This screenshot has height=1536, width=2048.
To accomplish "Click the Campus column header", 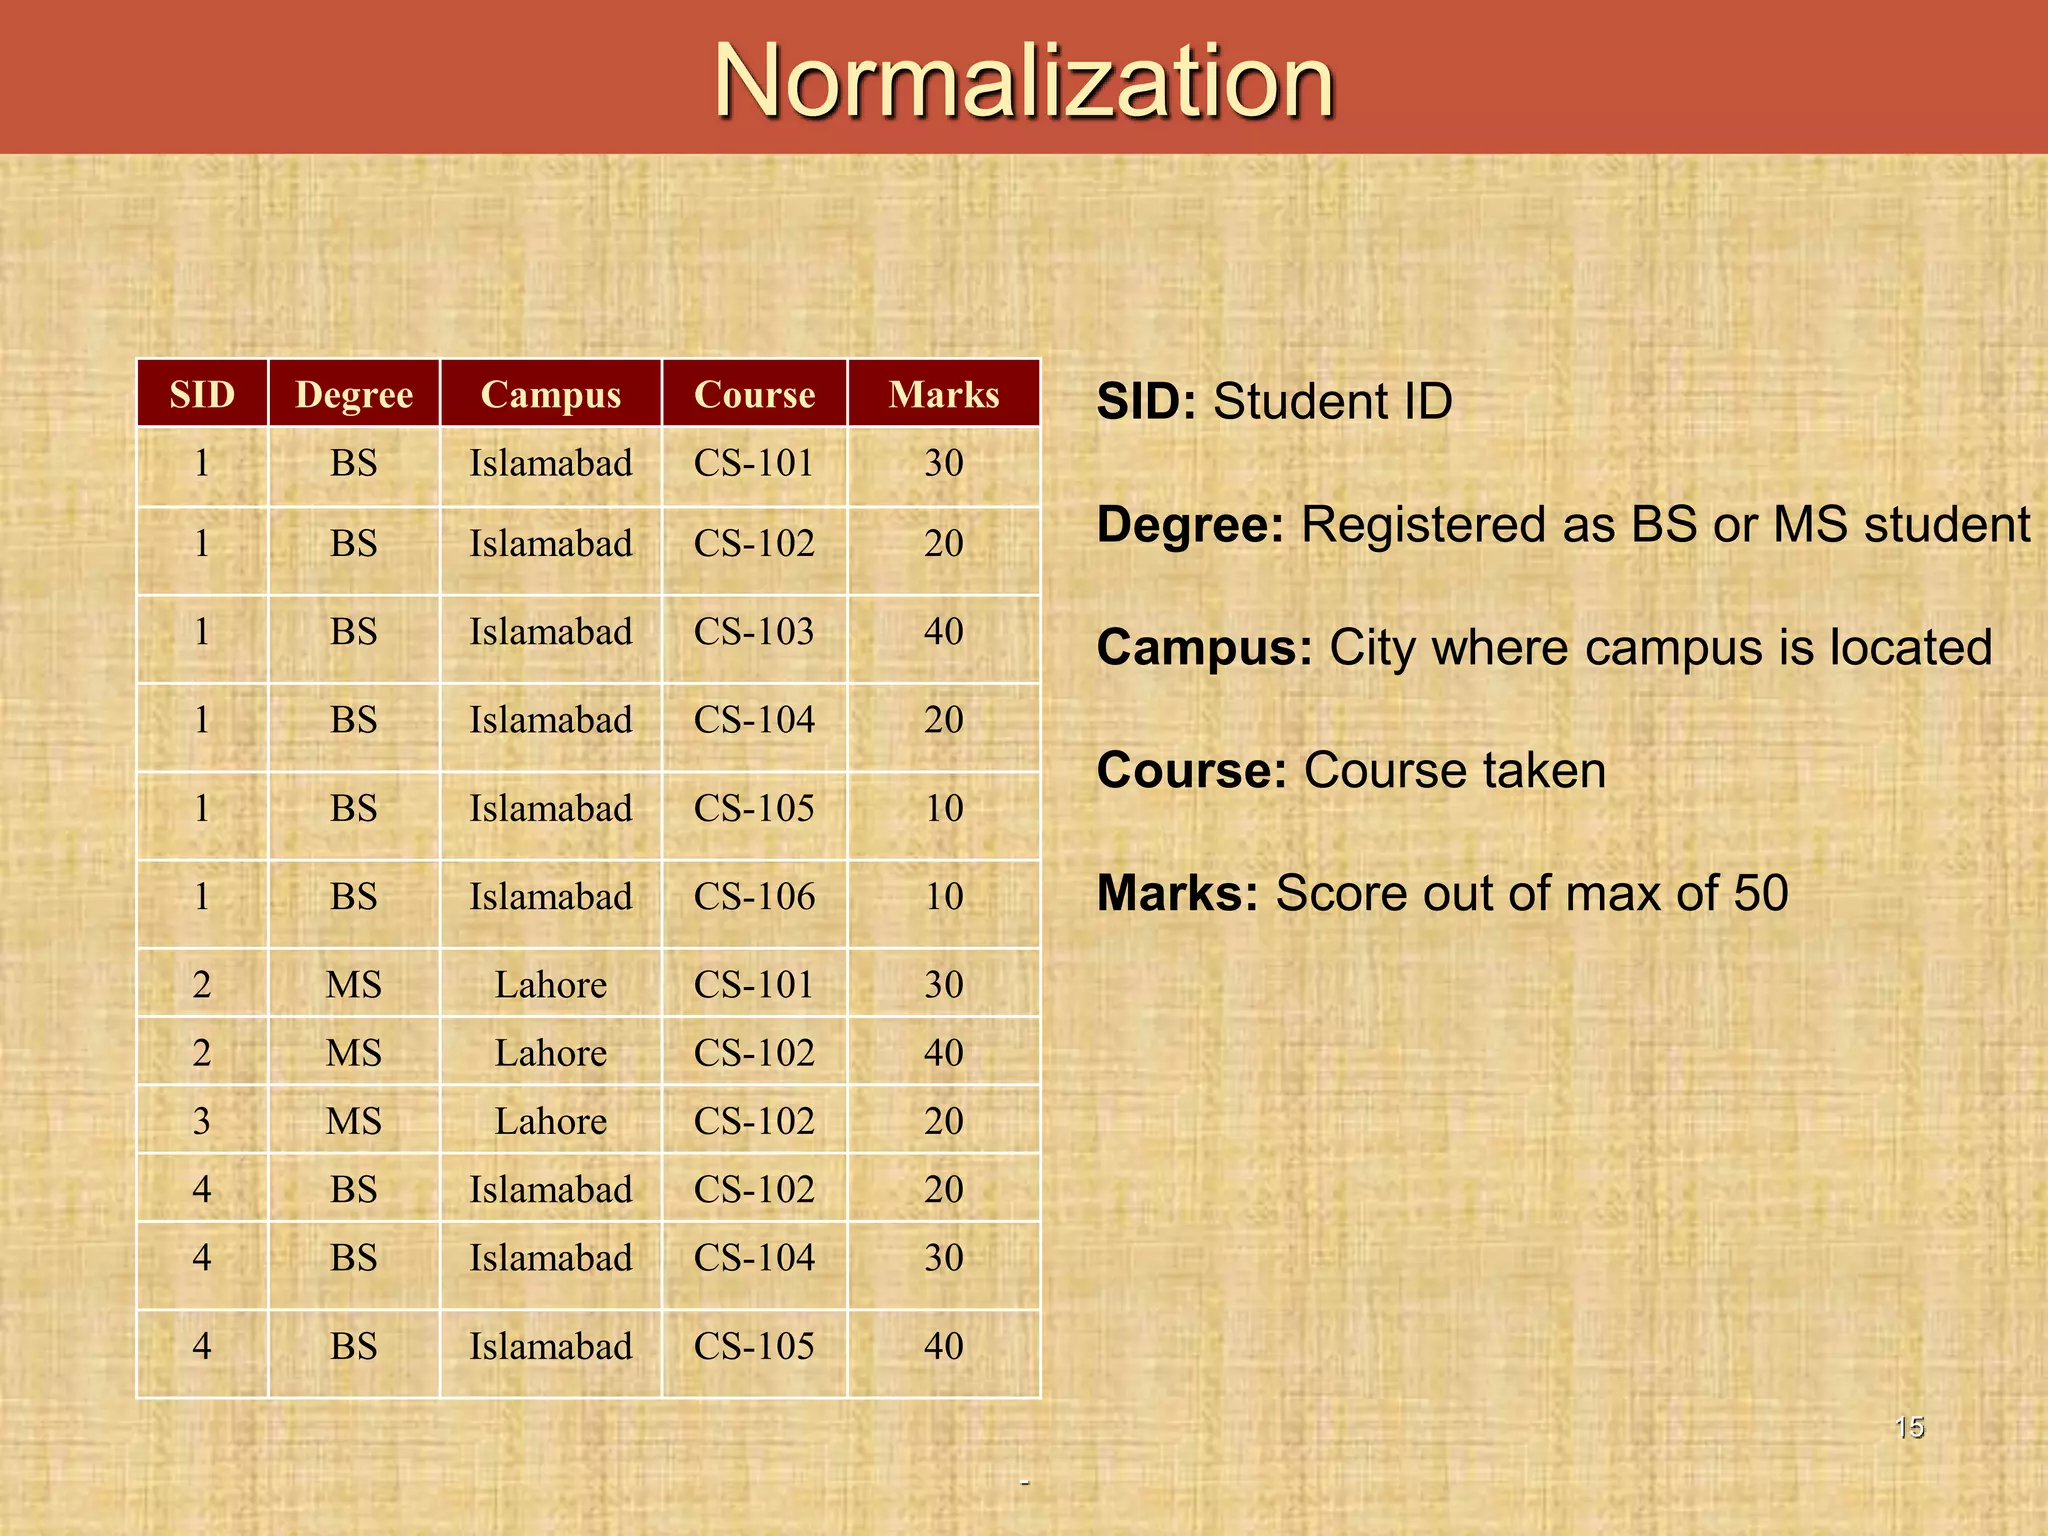I will (x=551, y=394).
